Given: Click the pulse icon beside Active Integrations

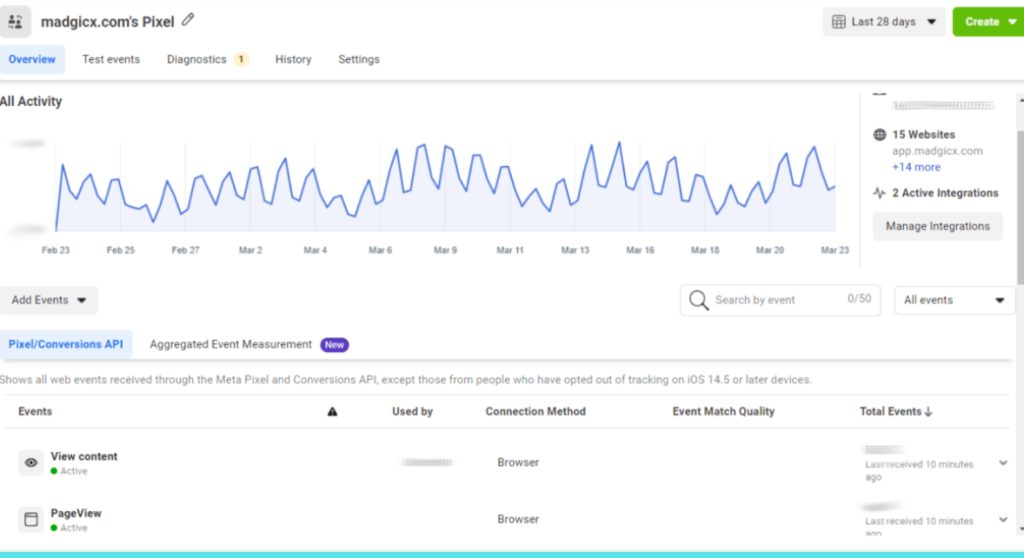Looking at the screenshot, I should pyautogui.click(x=880, y=193).
